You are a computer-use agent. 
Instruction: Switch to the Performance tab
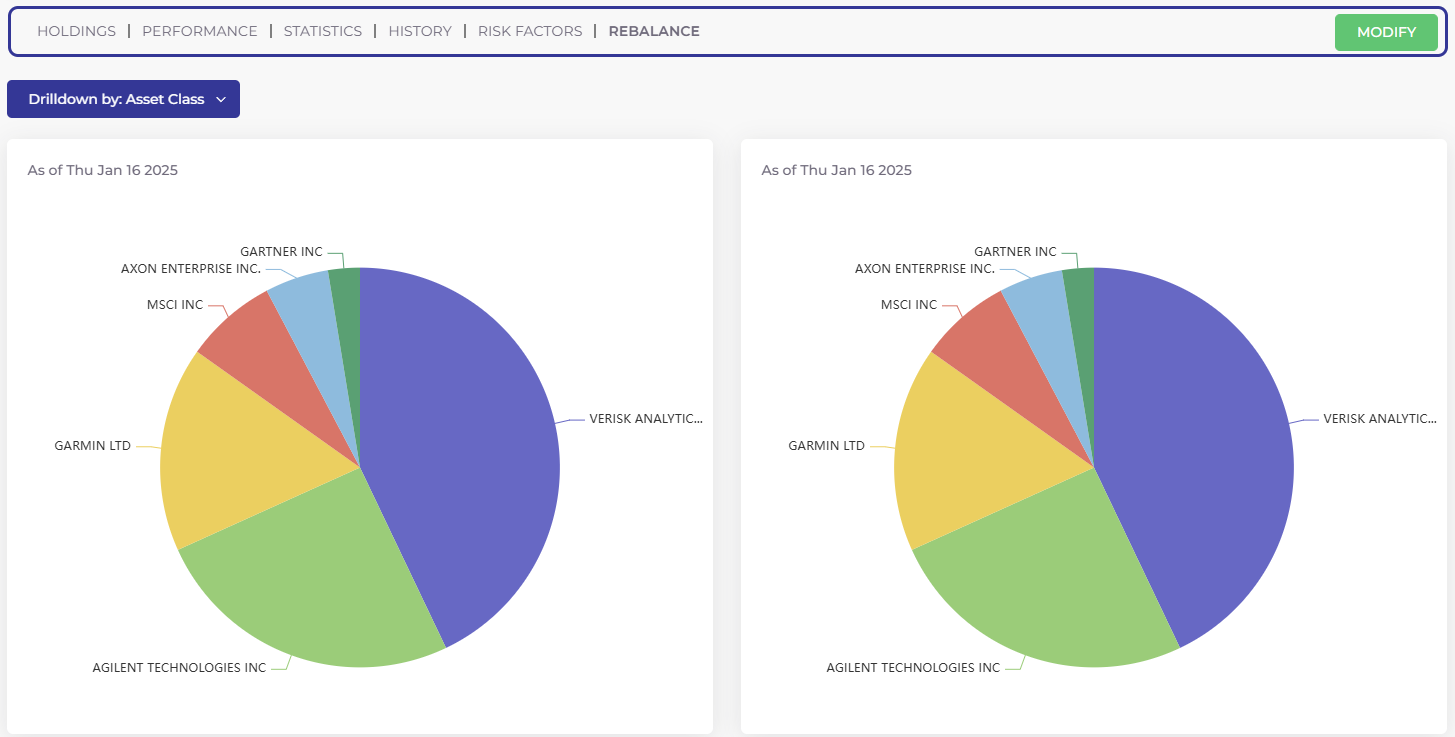tap(200, 31)
